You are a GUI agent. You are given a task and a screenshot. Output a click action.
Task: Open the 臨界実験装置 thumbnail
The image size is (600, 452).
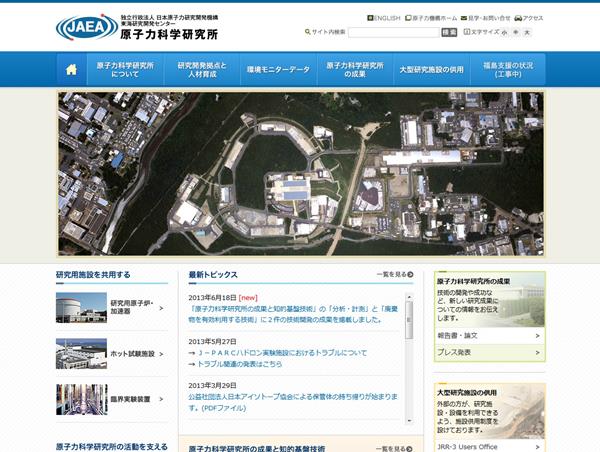[81, 400]
